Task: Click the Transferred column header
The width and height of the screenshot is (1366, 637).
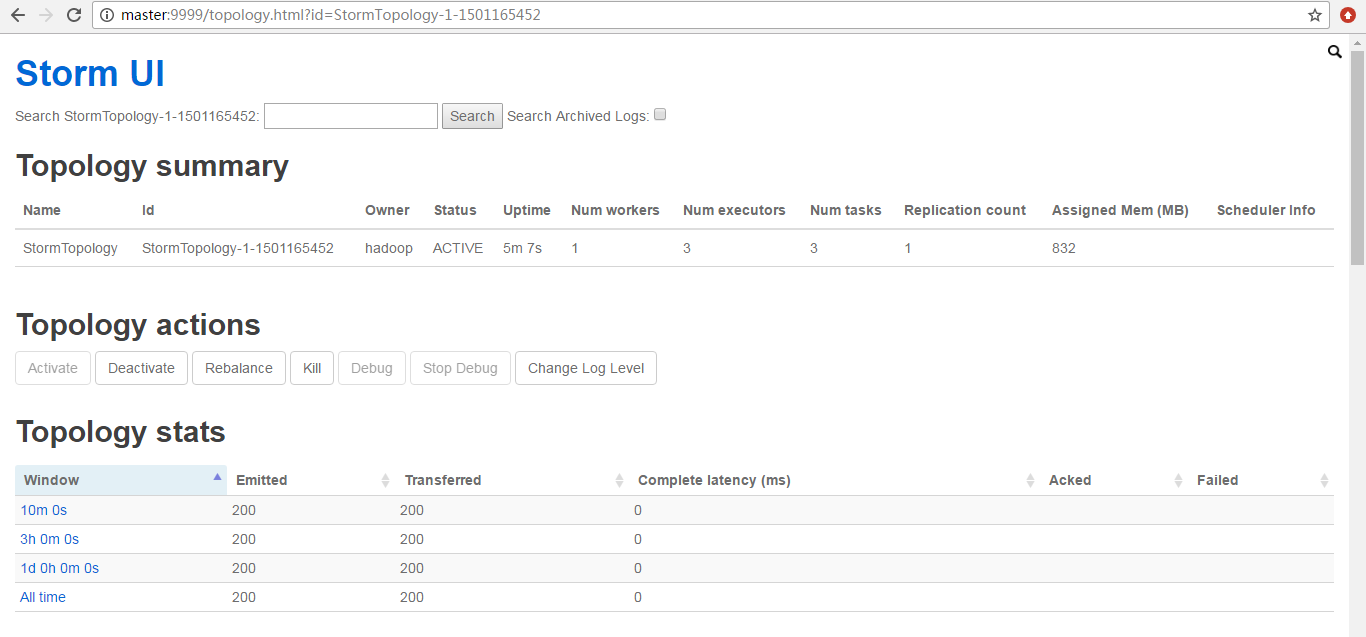Action: click(512, 480)
